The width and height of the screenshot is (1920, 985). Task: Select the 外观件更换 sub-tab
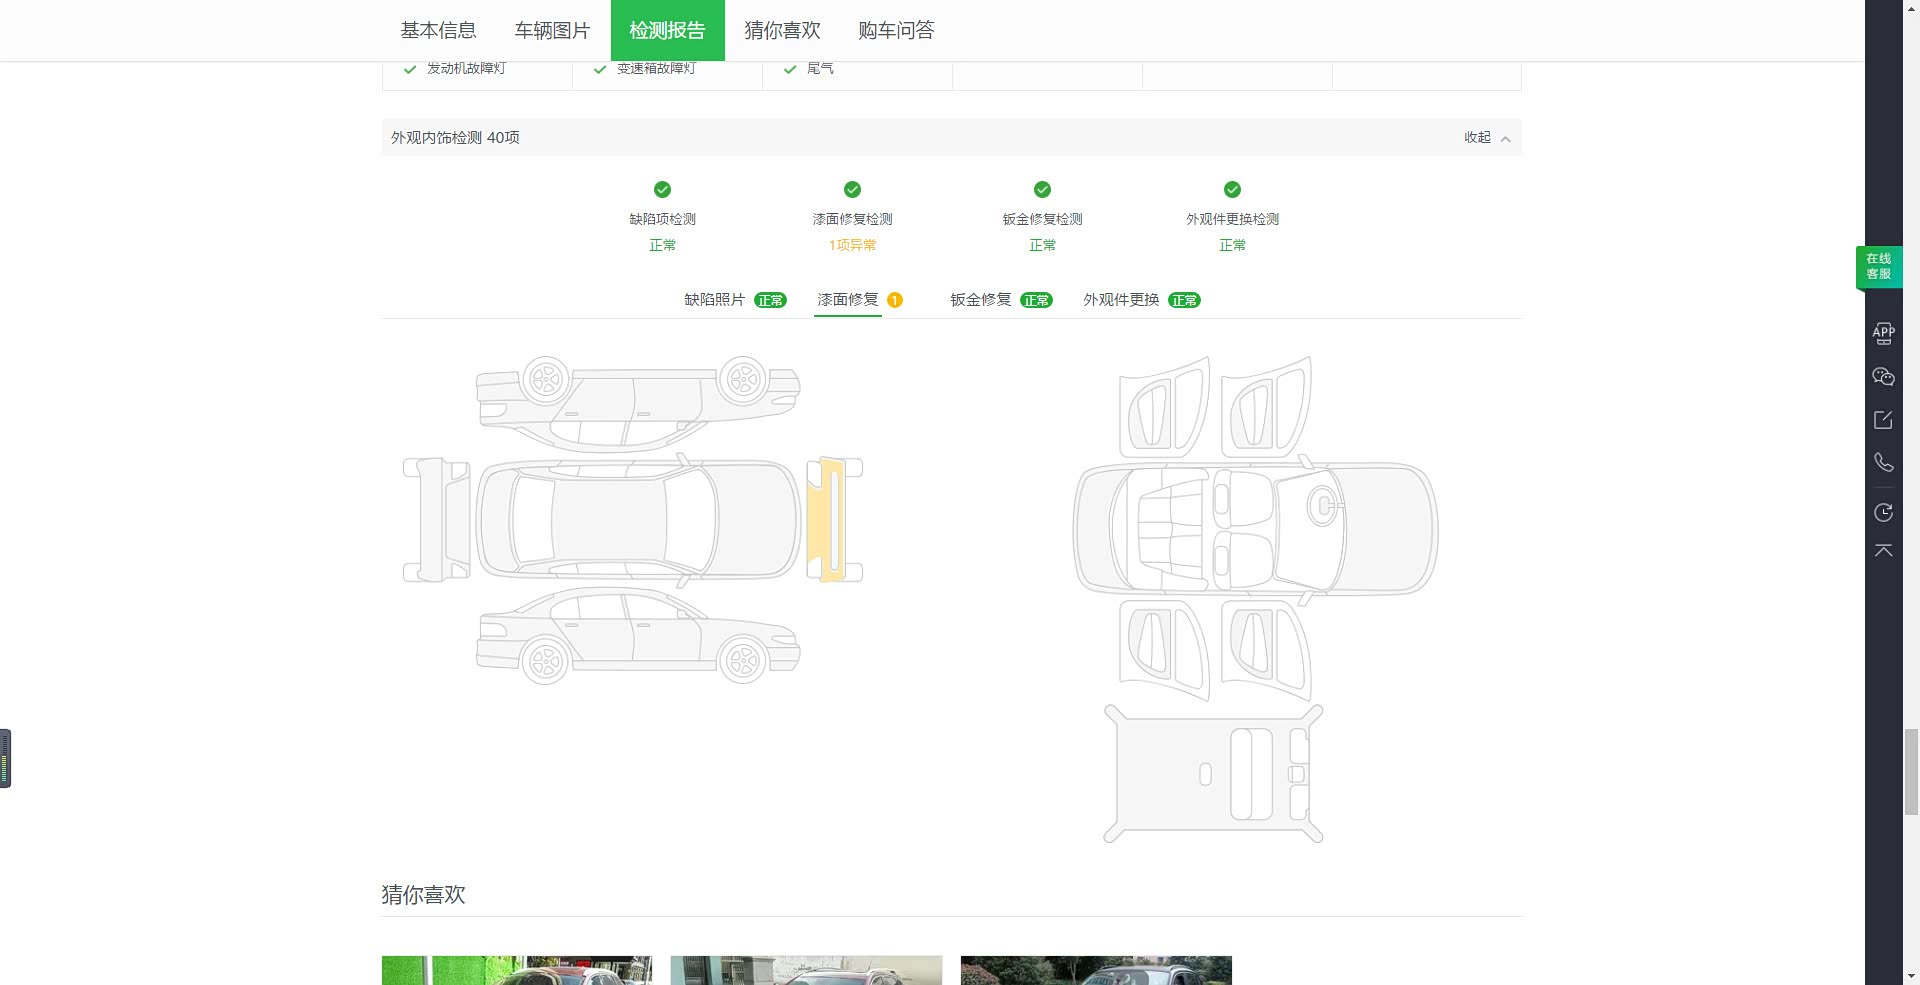tap(1140, 300)
